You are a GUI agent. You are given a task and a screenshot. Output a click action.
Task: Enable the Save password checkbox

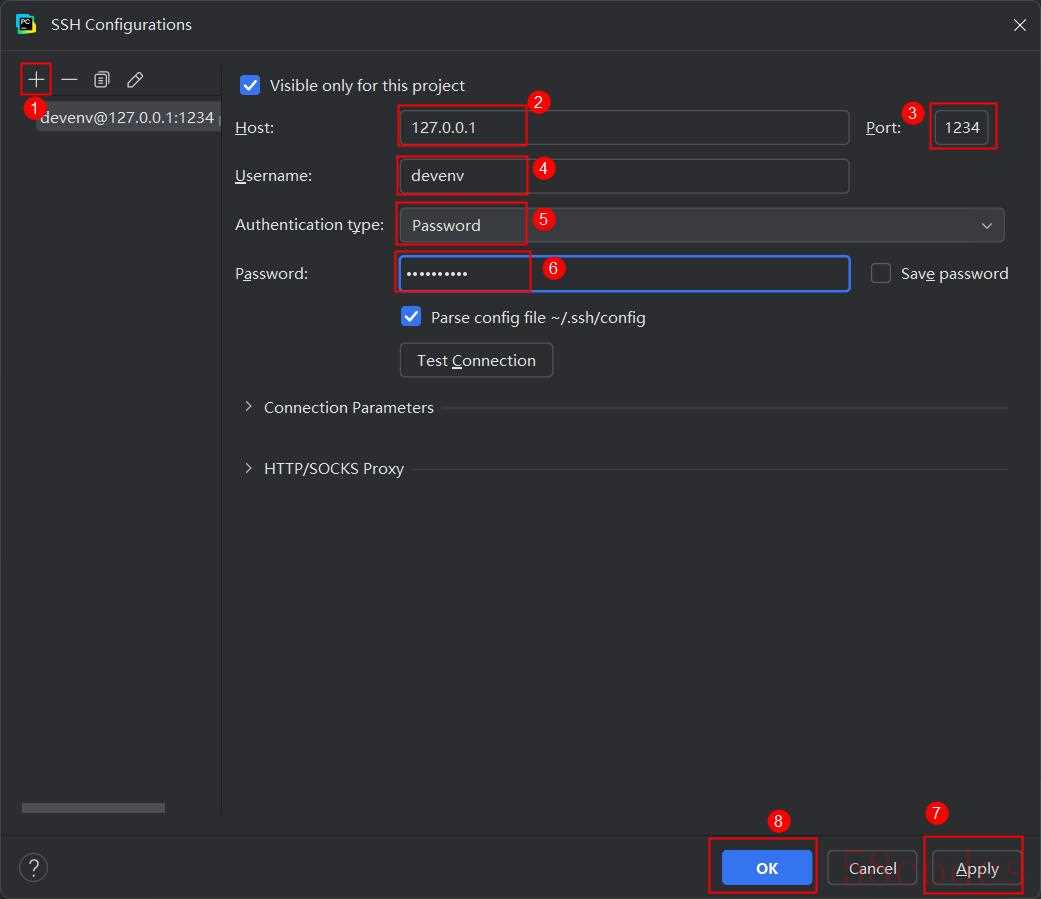click(880, 273)
